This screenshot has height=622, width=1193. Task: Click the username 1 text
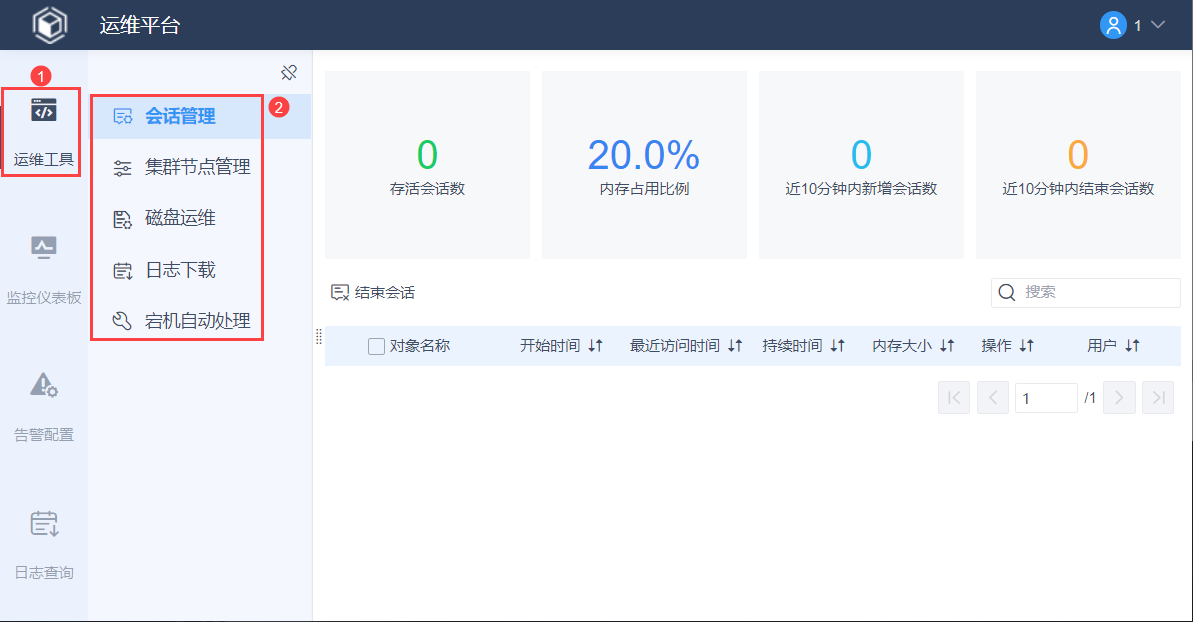[1137, 26]
